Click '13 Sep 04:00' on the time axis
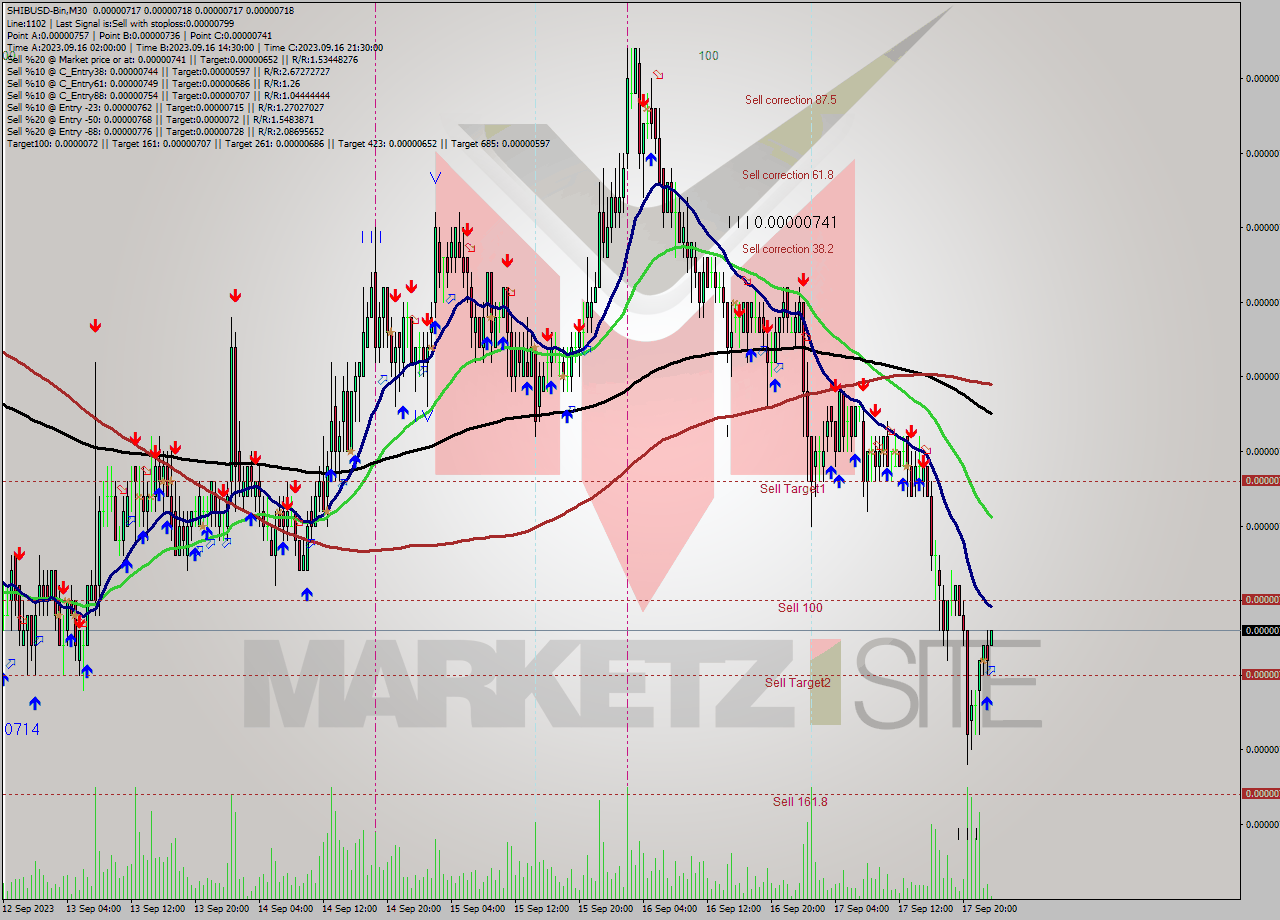 click(x=95, y=909)
